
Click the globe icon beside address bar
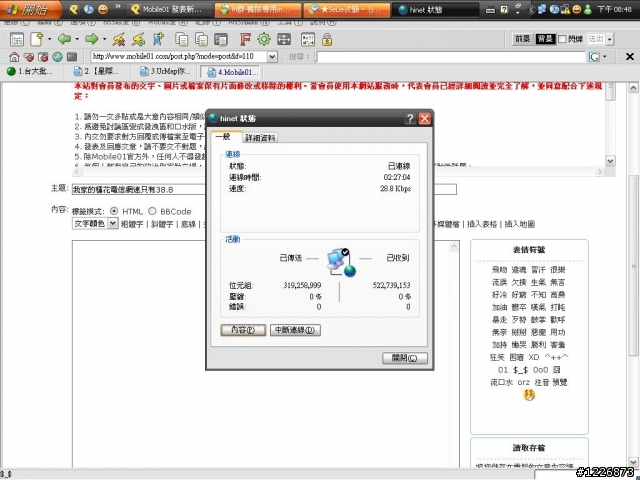pyautogui.click(x=57, y=57)
